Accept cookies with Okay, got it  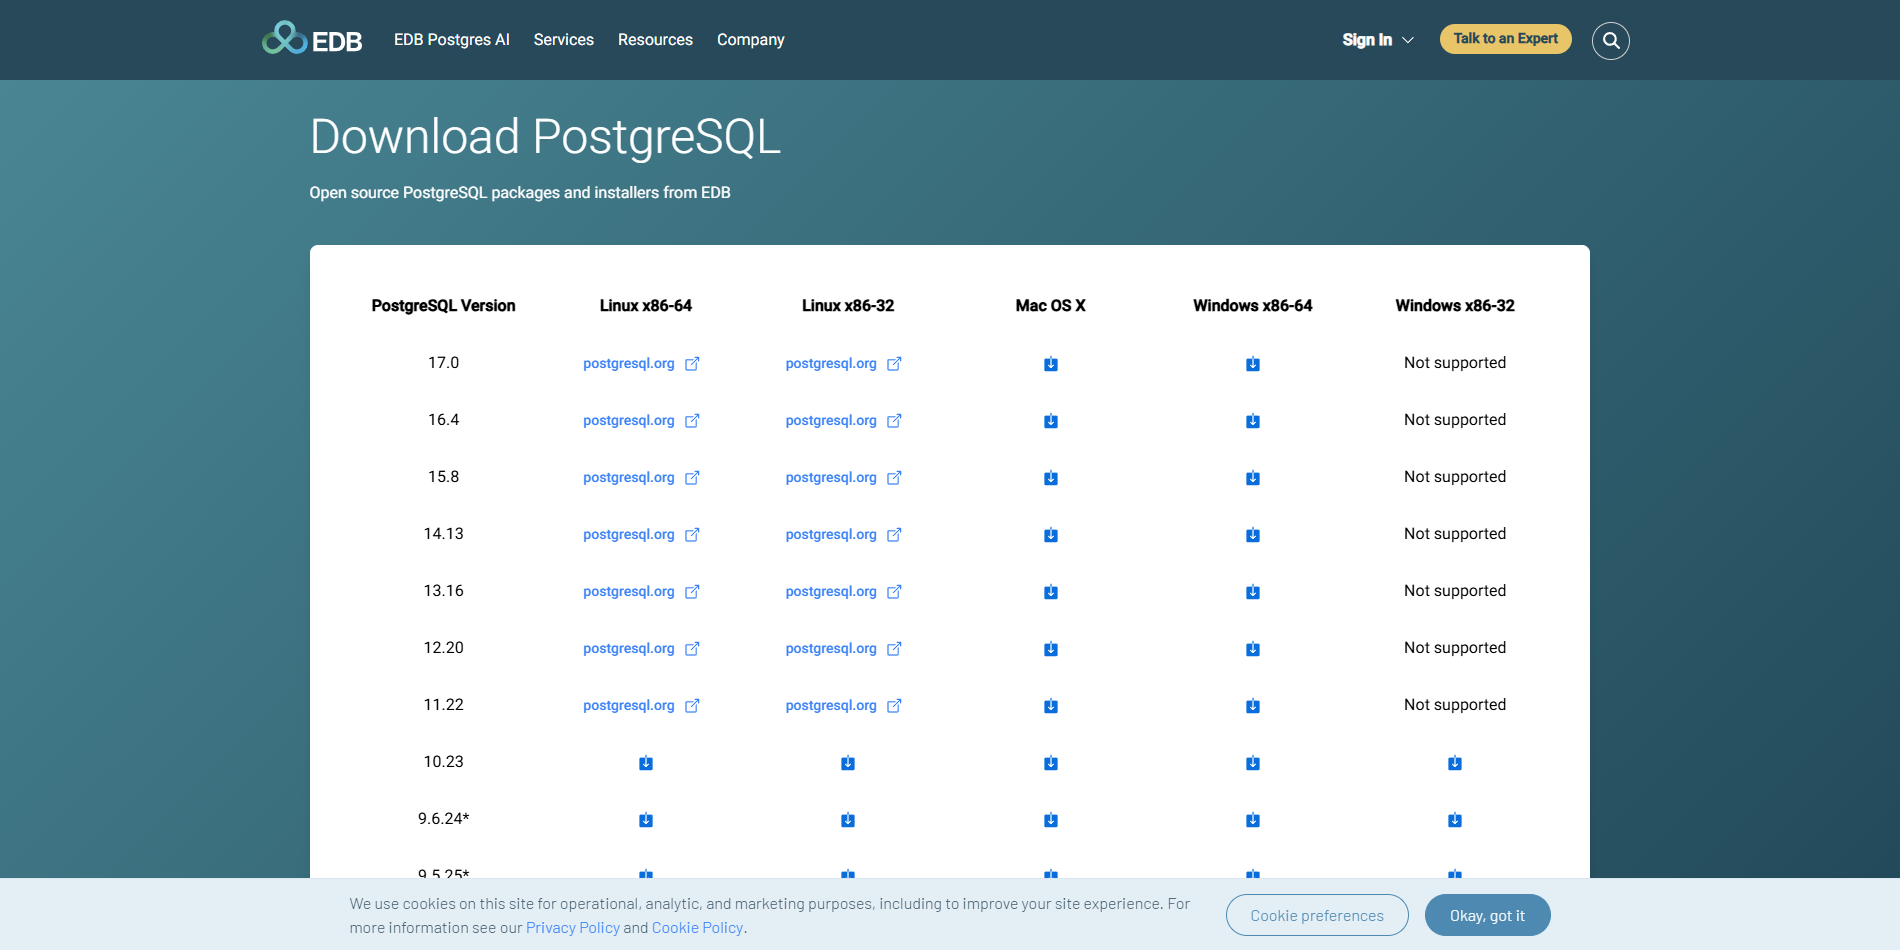point(1488,915)
